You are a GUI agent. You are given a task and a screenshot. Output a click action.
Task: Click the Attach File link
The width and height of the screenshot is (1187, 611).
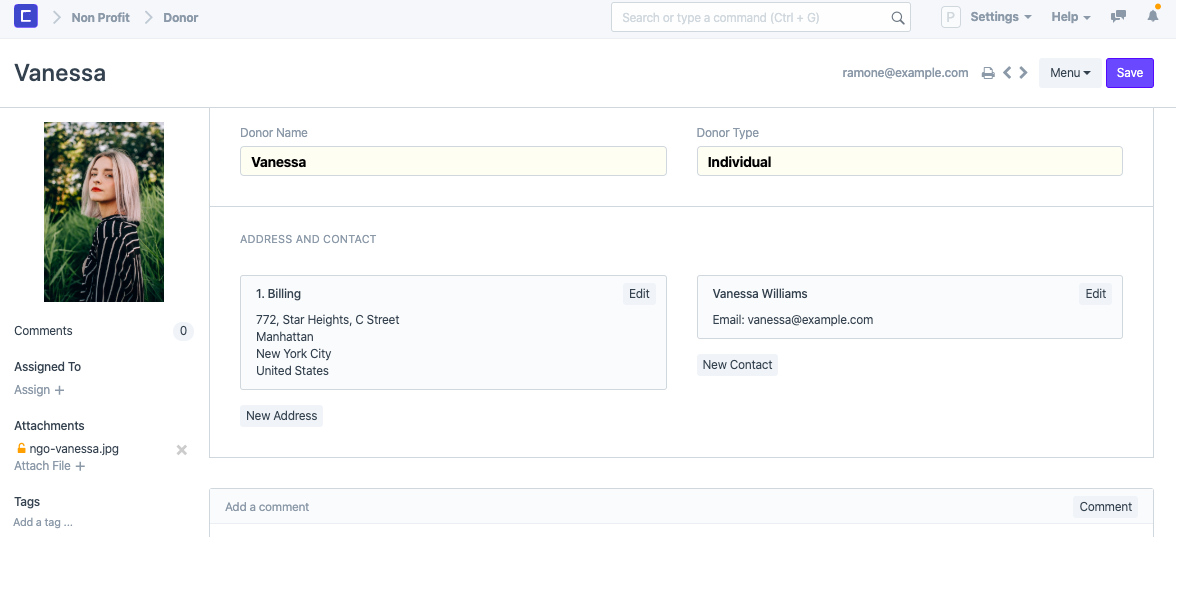[x=42, y=466]
